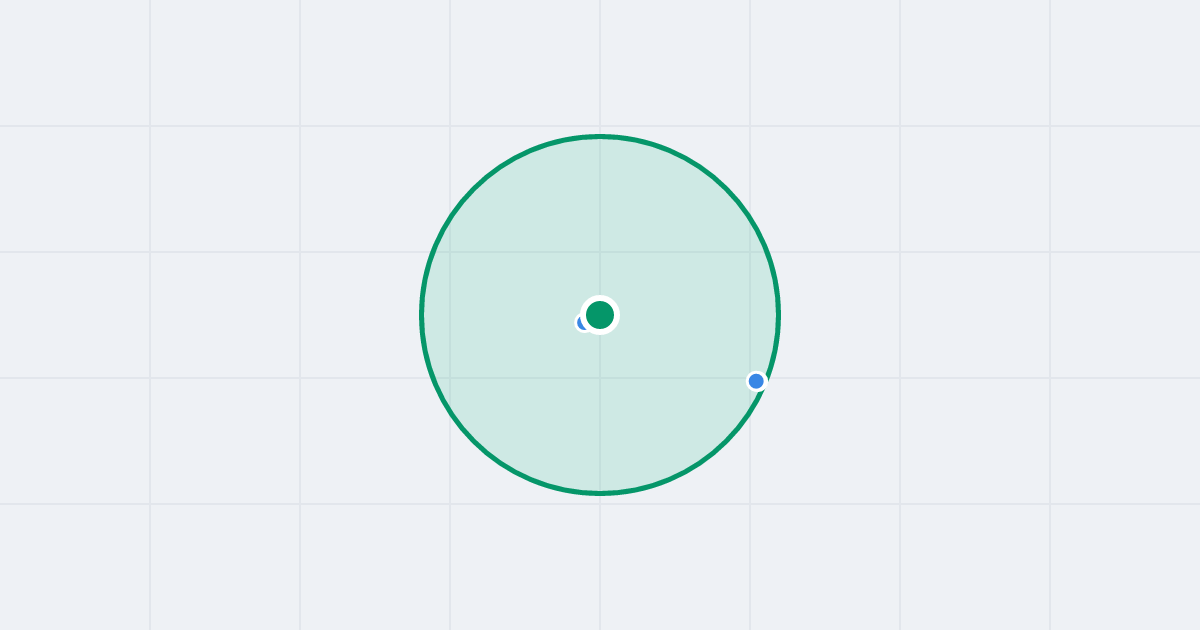The image size is (1200, 630).
Task: Click the grid intersection nearest the top-right corner
Action: [1050, 126]
